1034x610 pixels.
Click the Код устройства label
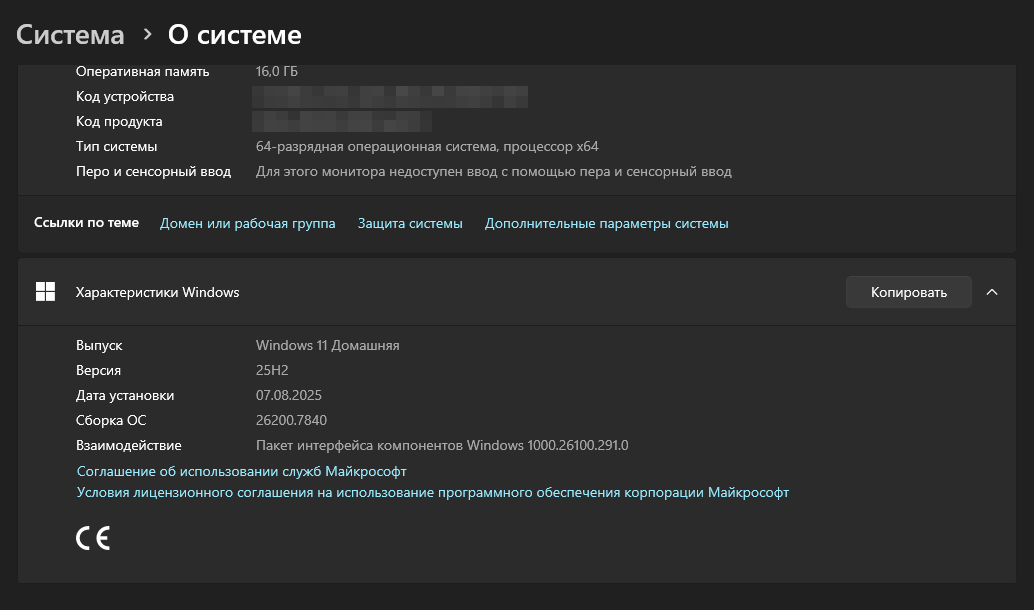tap(124, 96)
